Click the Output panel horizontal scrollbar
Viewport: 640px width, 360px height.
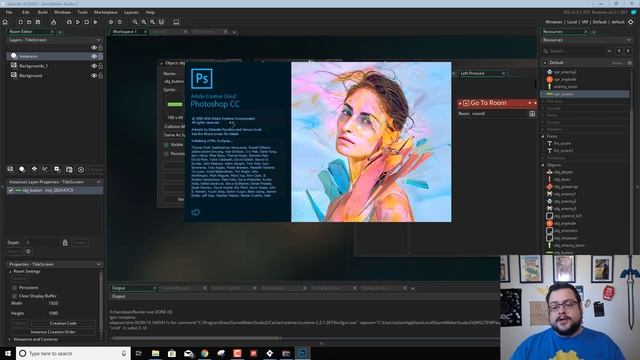195,338
